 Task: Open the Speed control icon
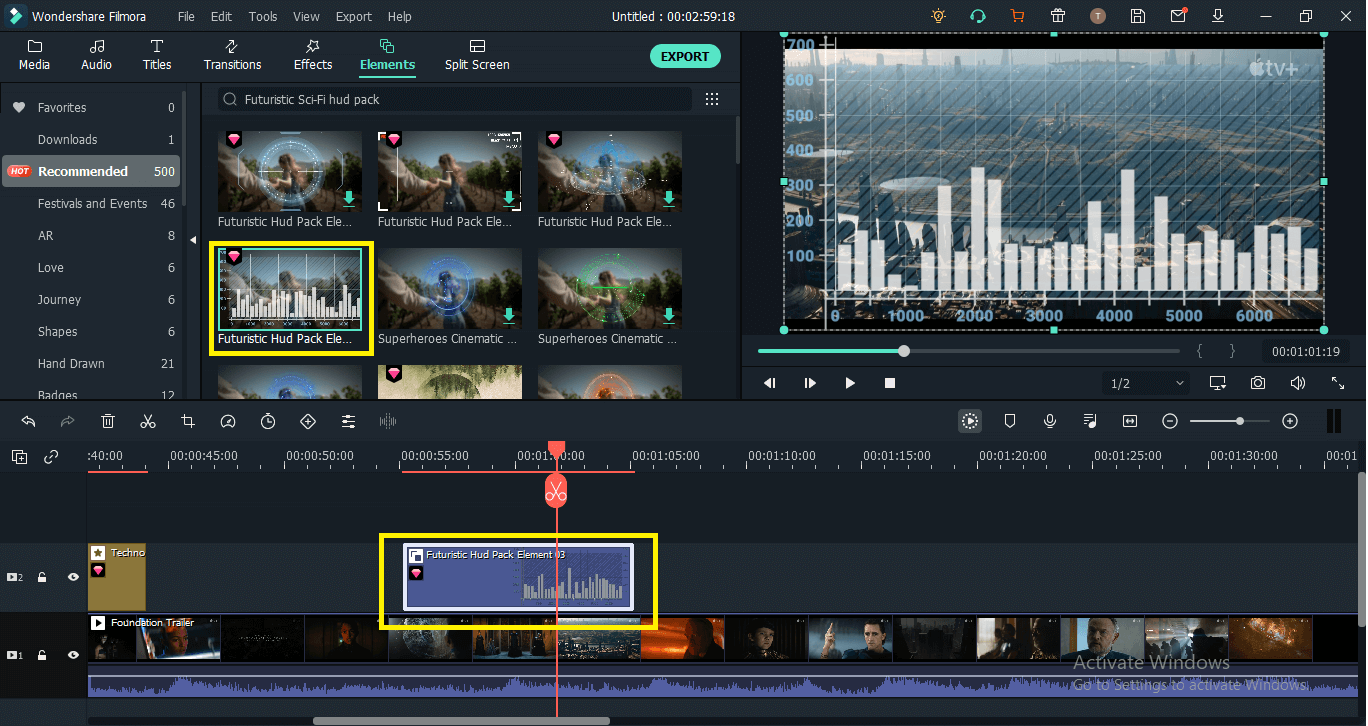tap(228, 421)
